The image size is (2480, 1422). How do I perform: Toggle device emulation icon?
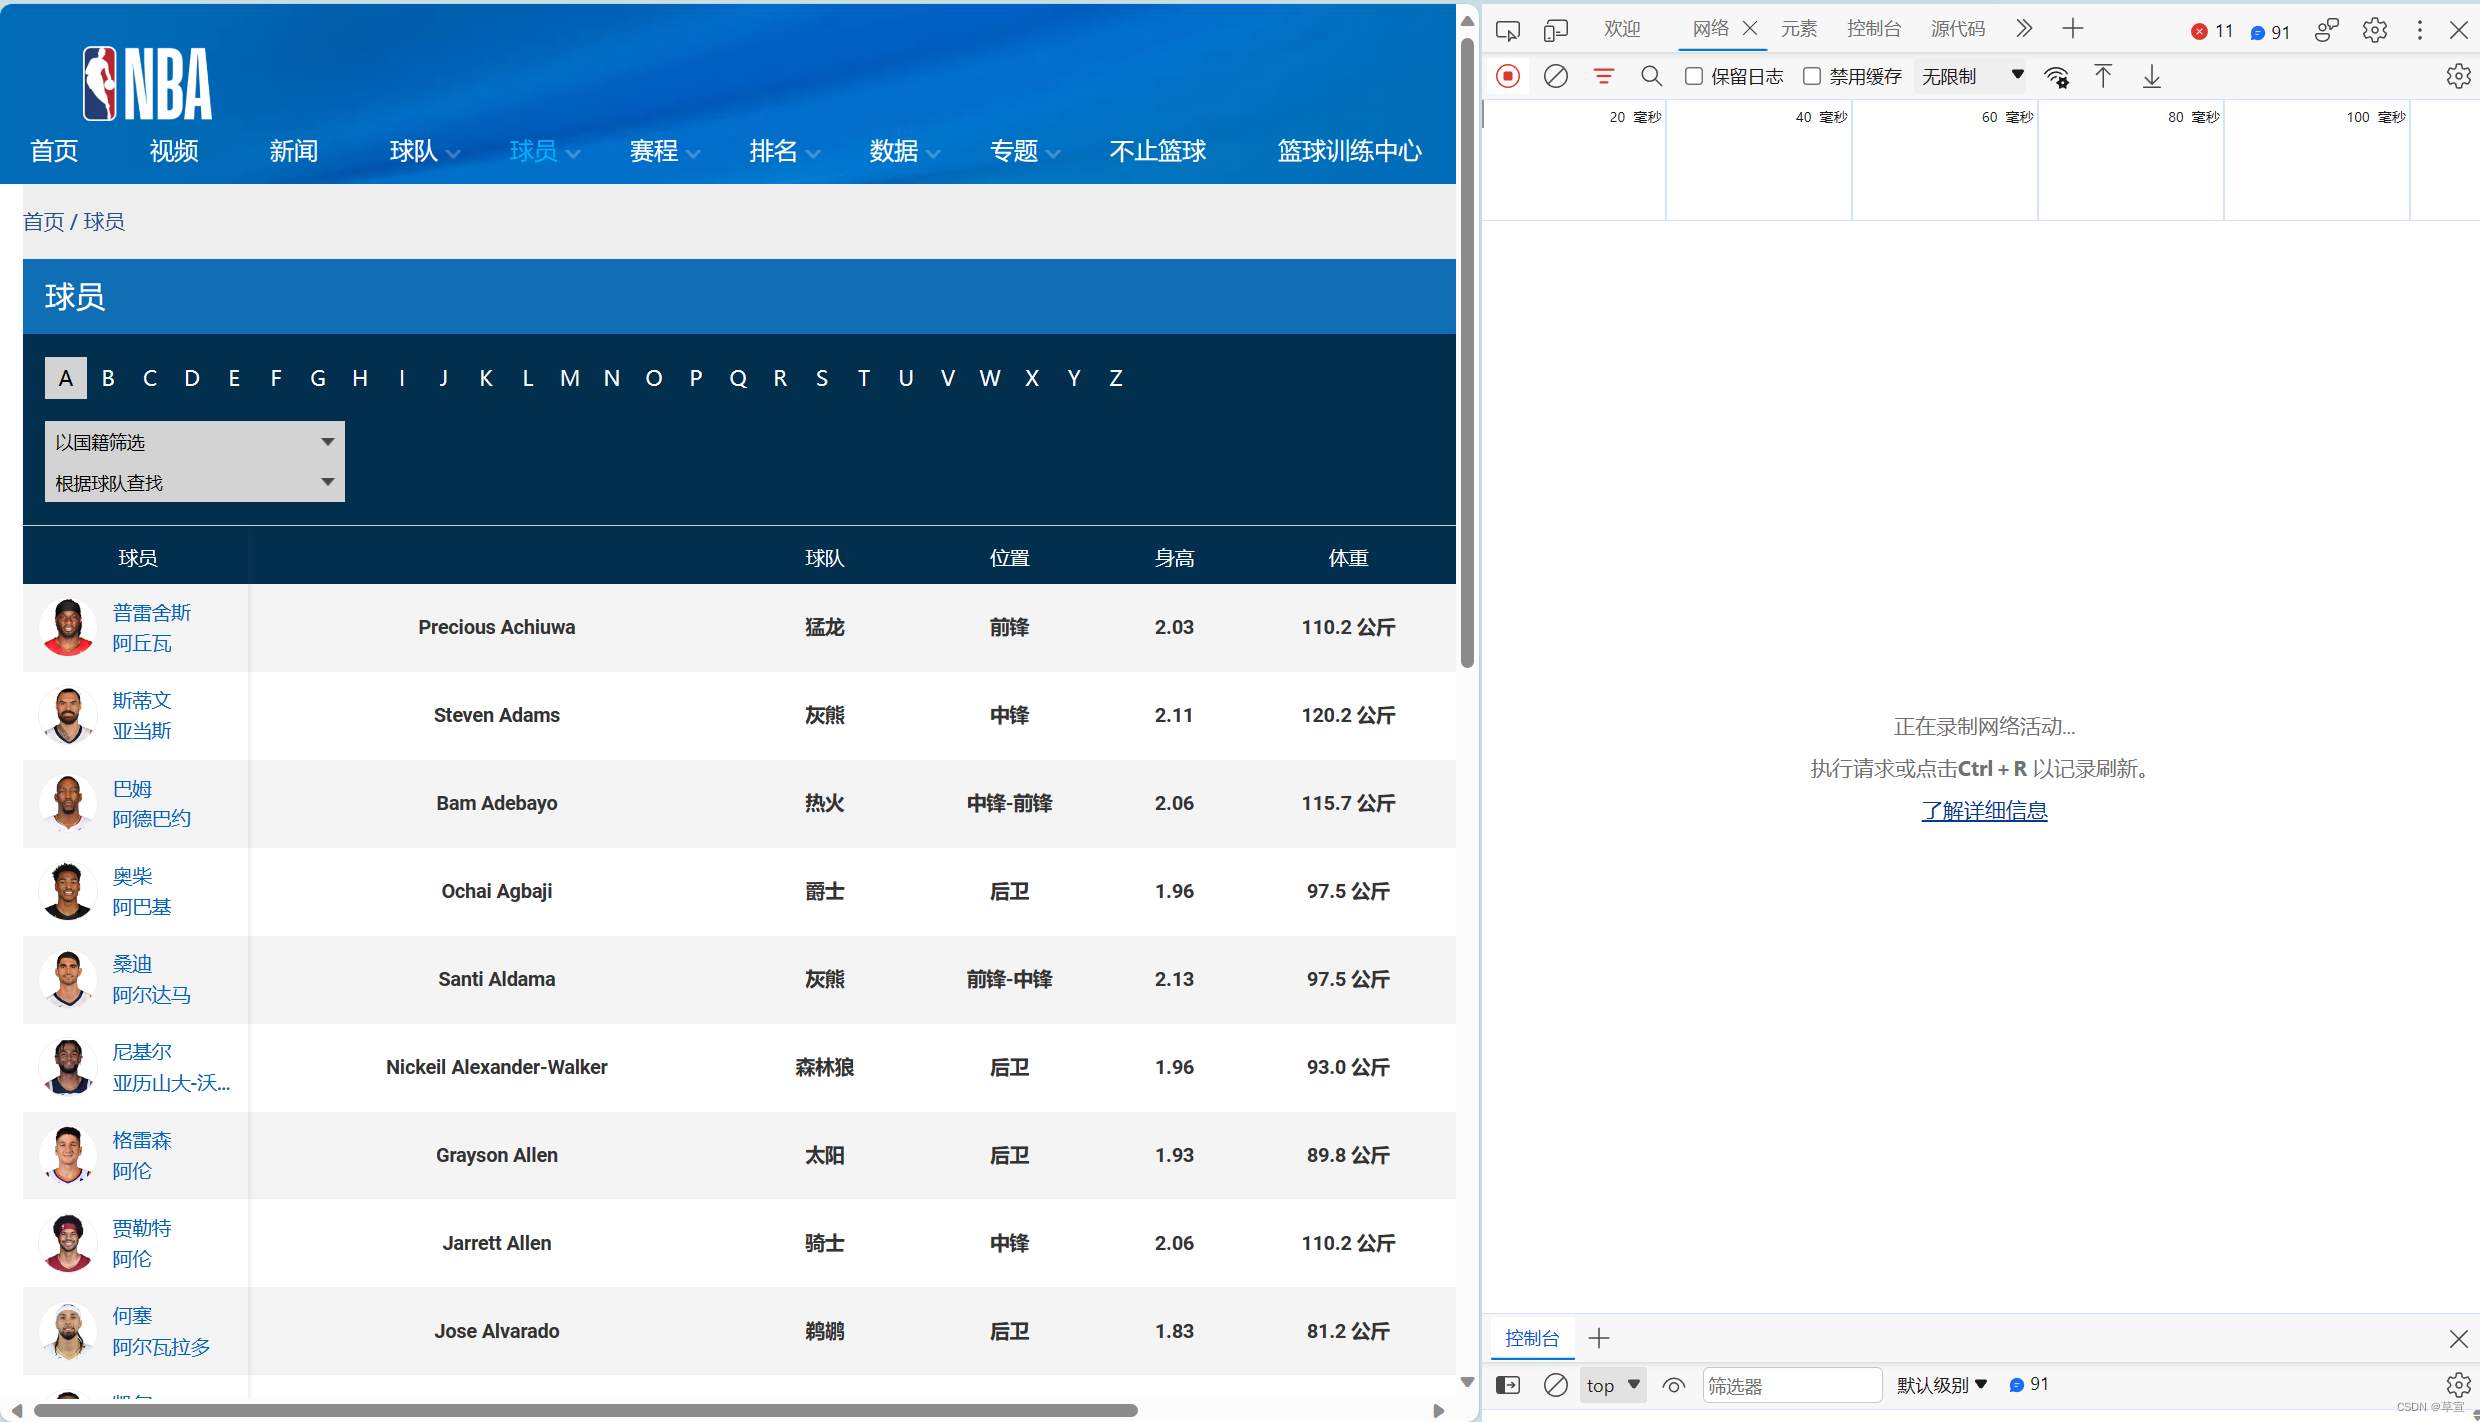click(x=1555, y=30)
